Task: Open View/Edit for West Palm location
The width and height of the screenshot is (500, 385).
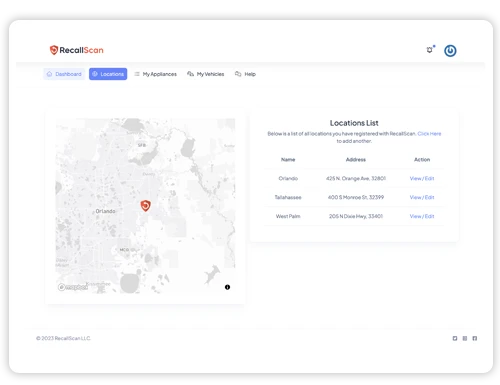Action: [x=422, y=216]
